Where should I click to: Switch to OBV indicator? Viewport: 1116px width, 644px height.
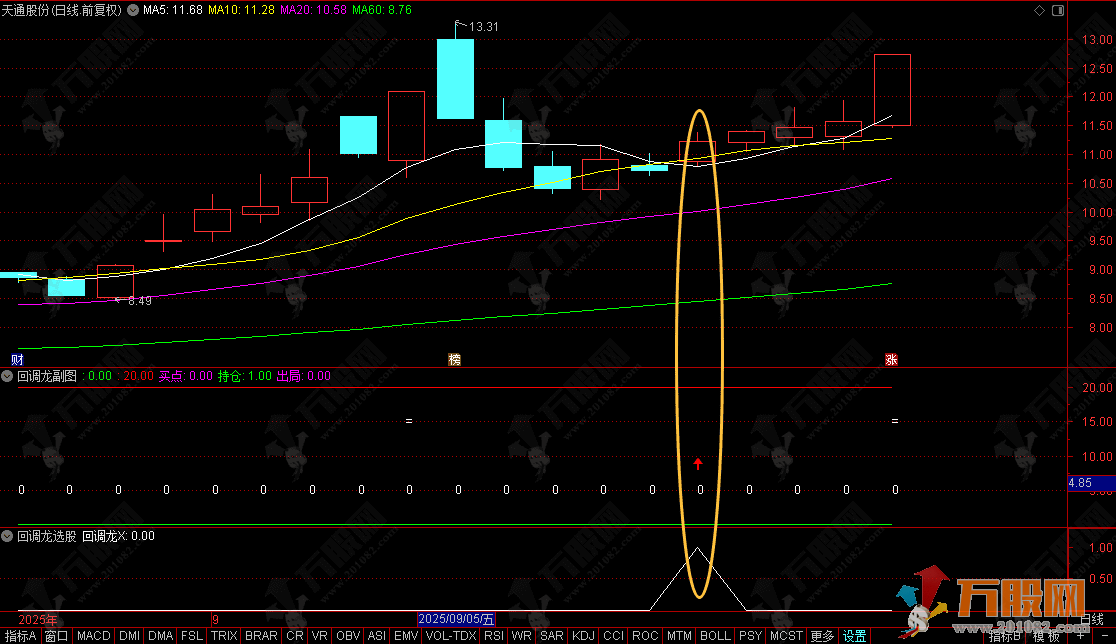348,635
